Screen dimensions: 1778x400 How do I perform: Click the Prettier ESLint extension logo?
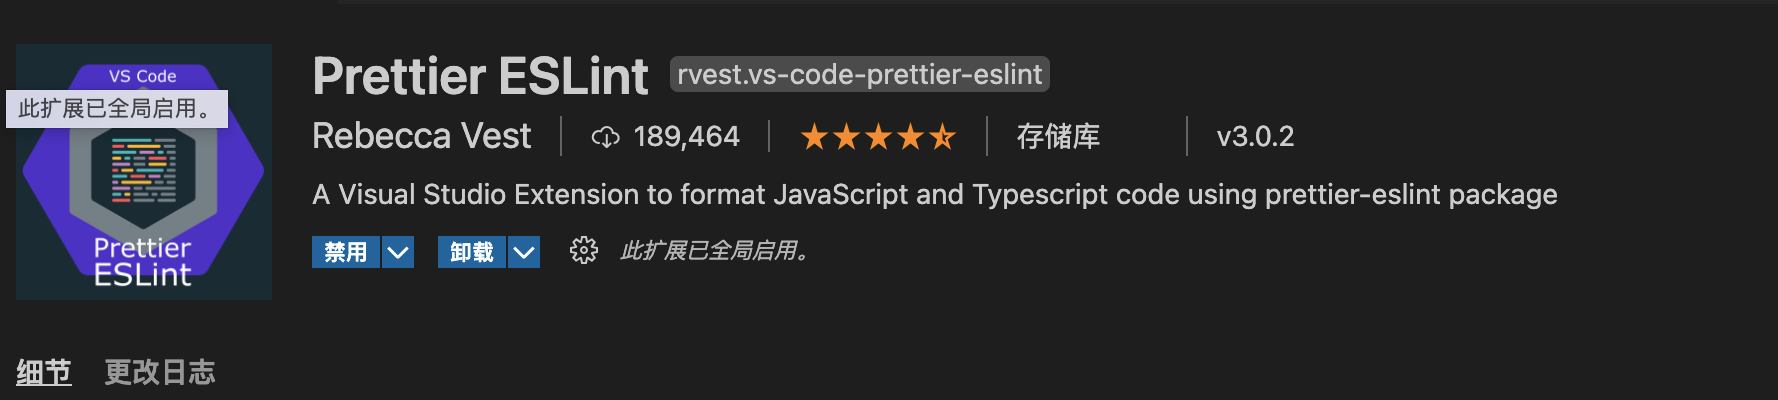pyautogui.click(x=143, y=200)
